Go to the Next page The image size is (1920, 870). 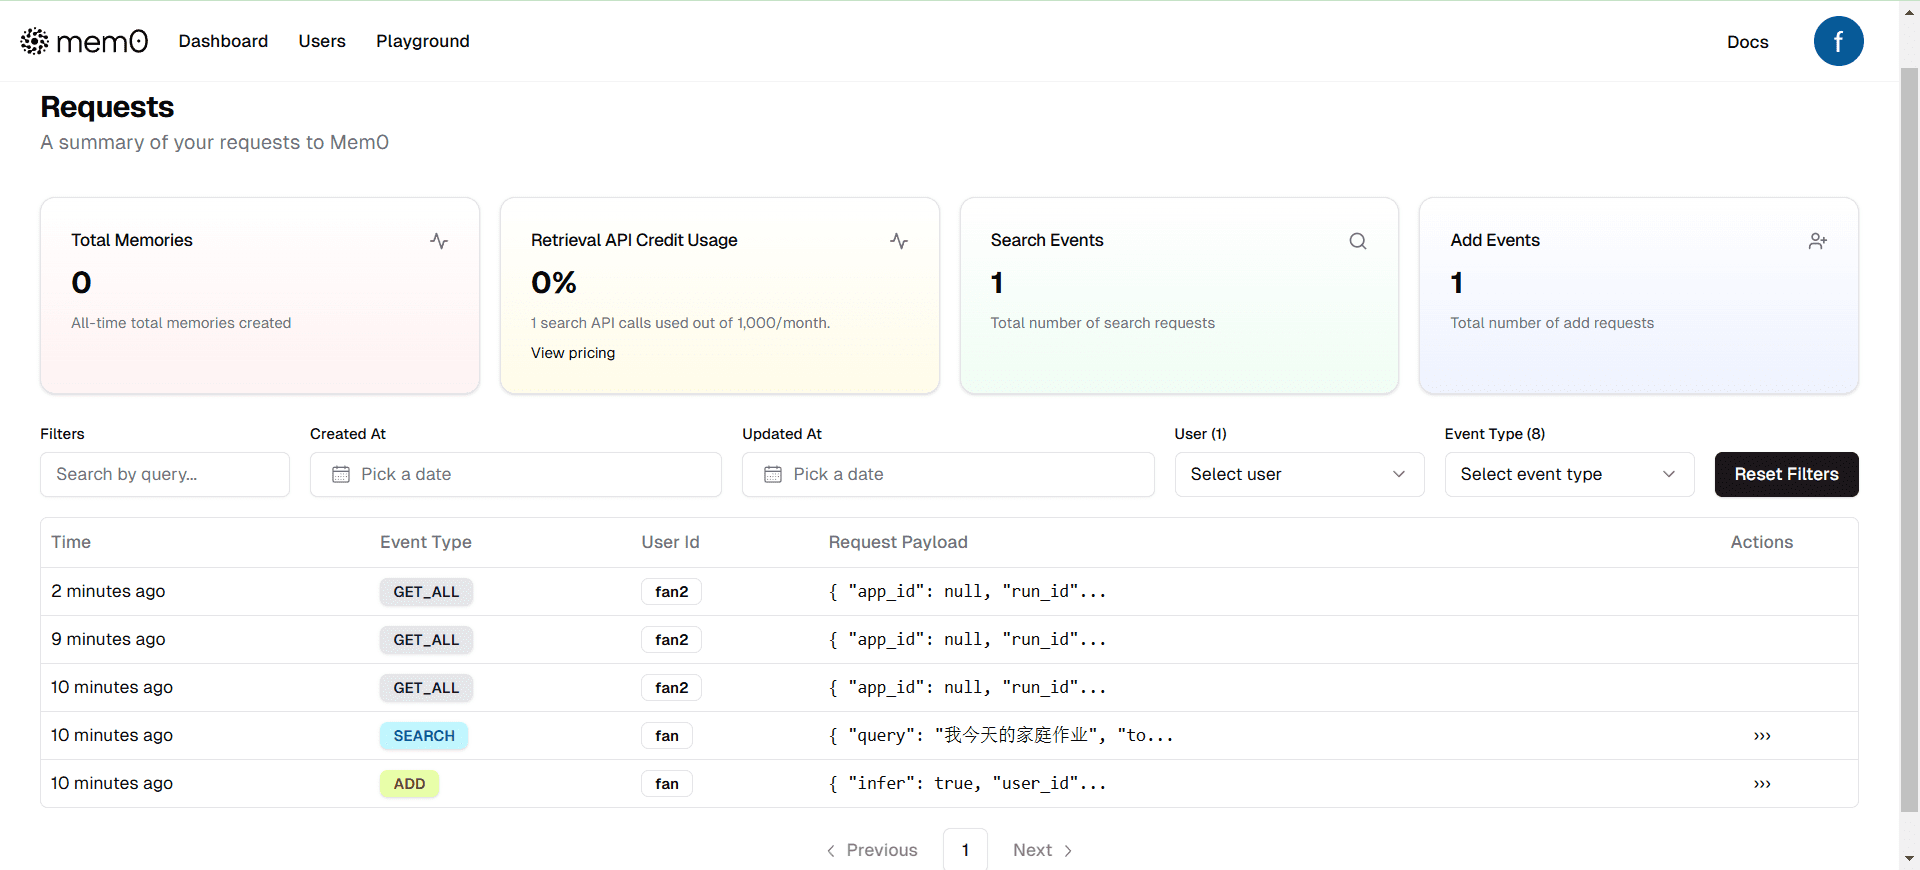coord(1043,850)
